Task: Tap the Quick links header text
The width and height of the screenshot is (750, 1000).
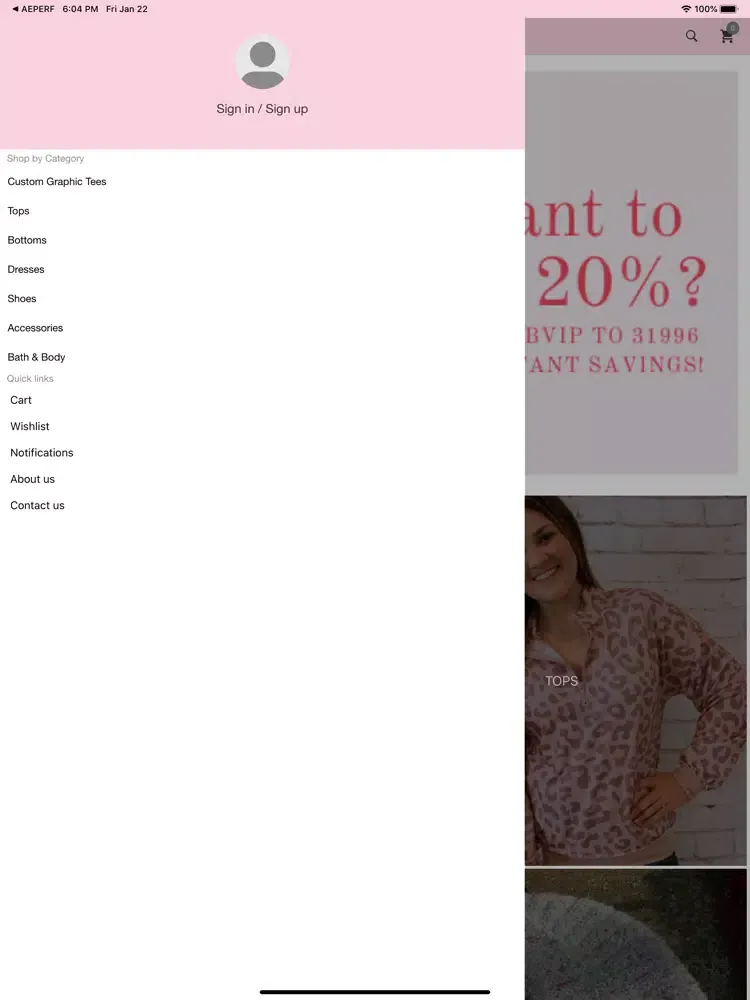Action: [x=30, y=379]
